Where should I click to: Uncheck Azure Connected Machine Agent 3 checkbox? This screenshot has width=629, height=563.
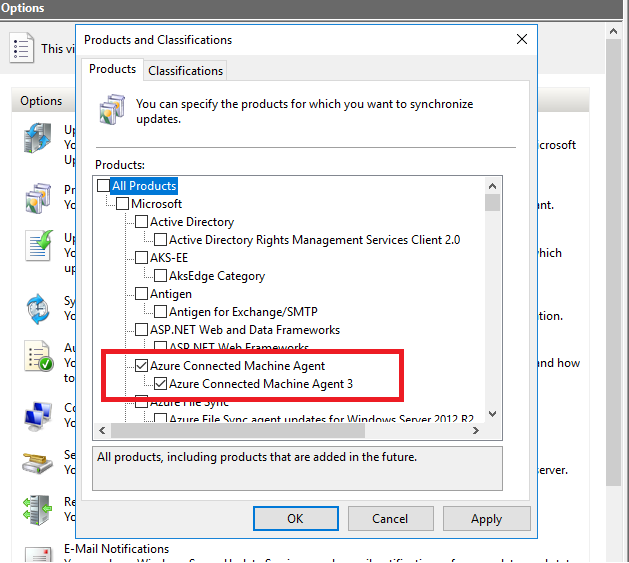coord(160,384)
